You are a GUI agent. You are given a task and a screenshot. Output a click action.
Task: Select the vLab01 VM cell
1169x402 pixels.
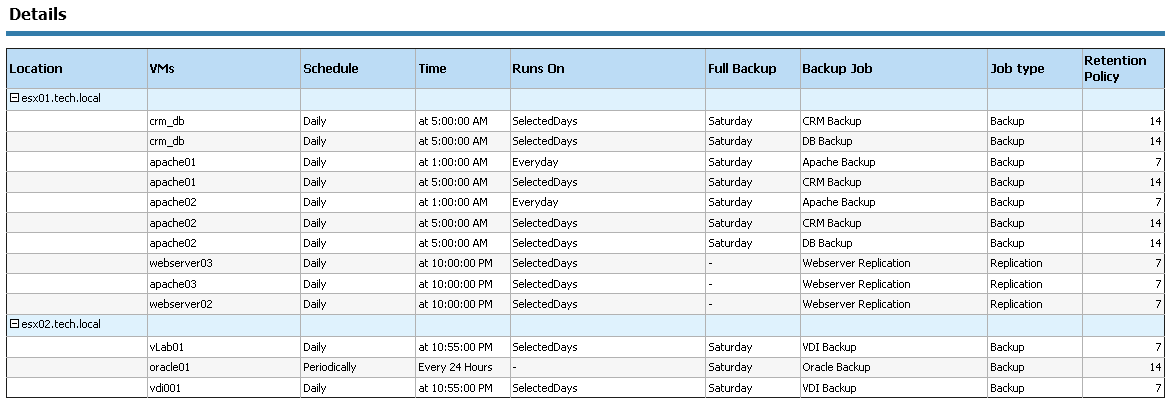[168, 347]
